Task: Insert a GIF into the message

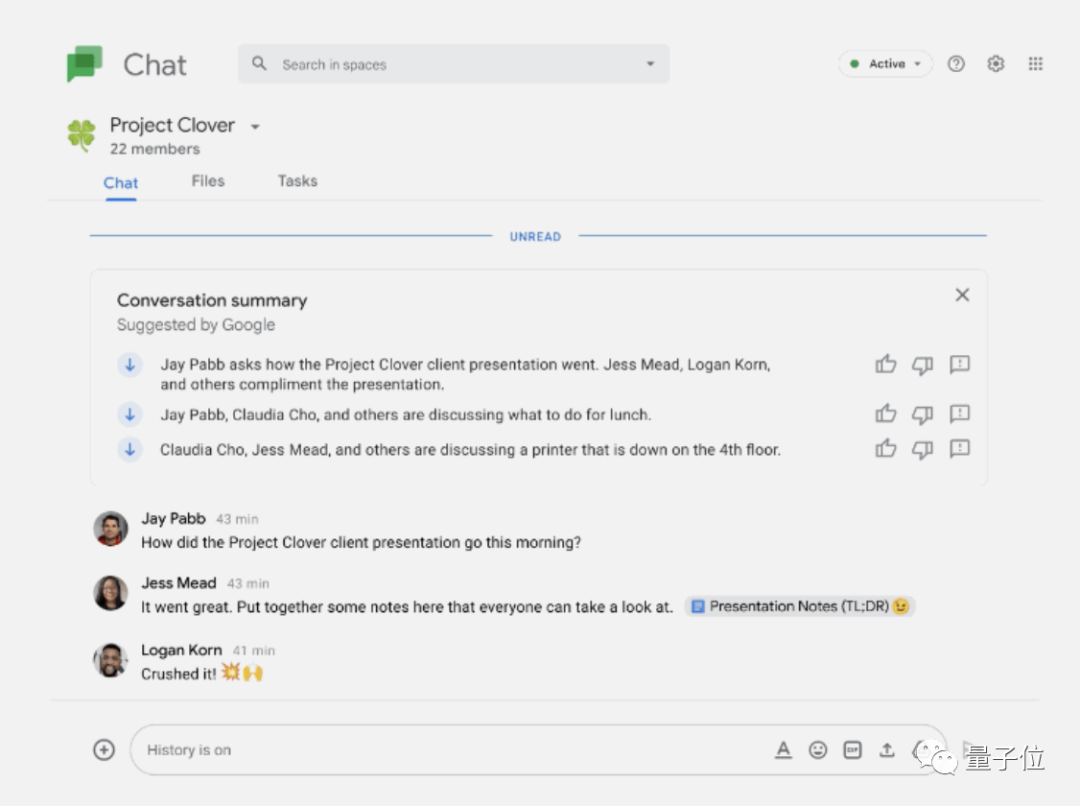Action: pos(852,749)
